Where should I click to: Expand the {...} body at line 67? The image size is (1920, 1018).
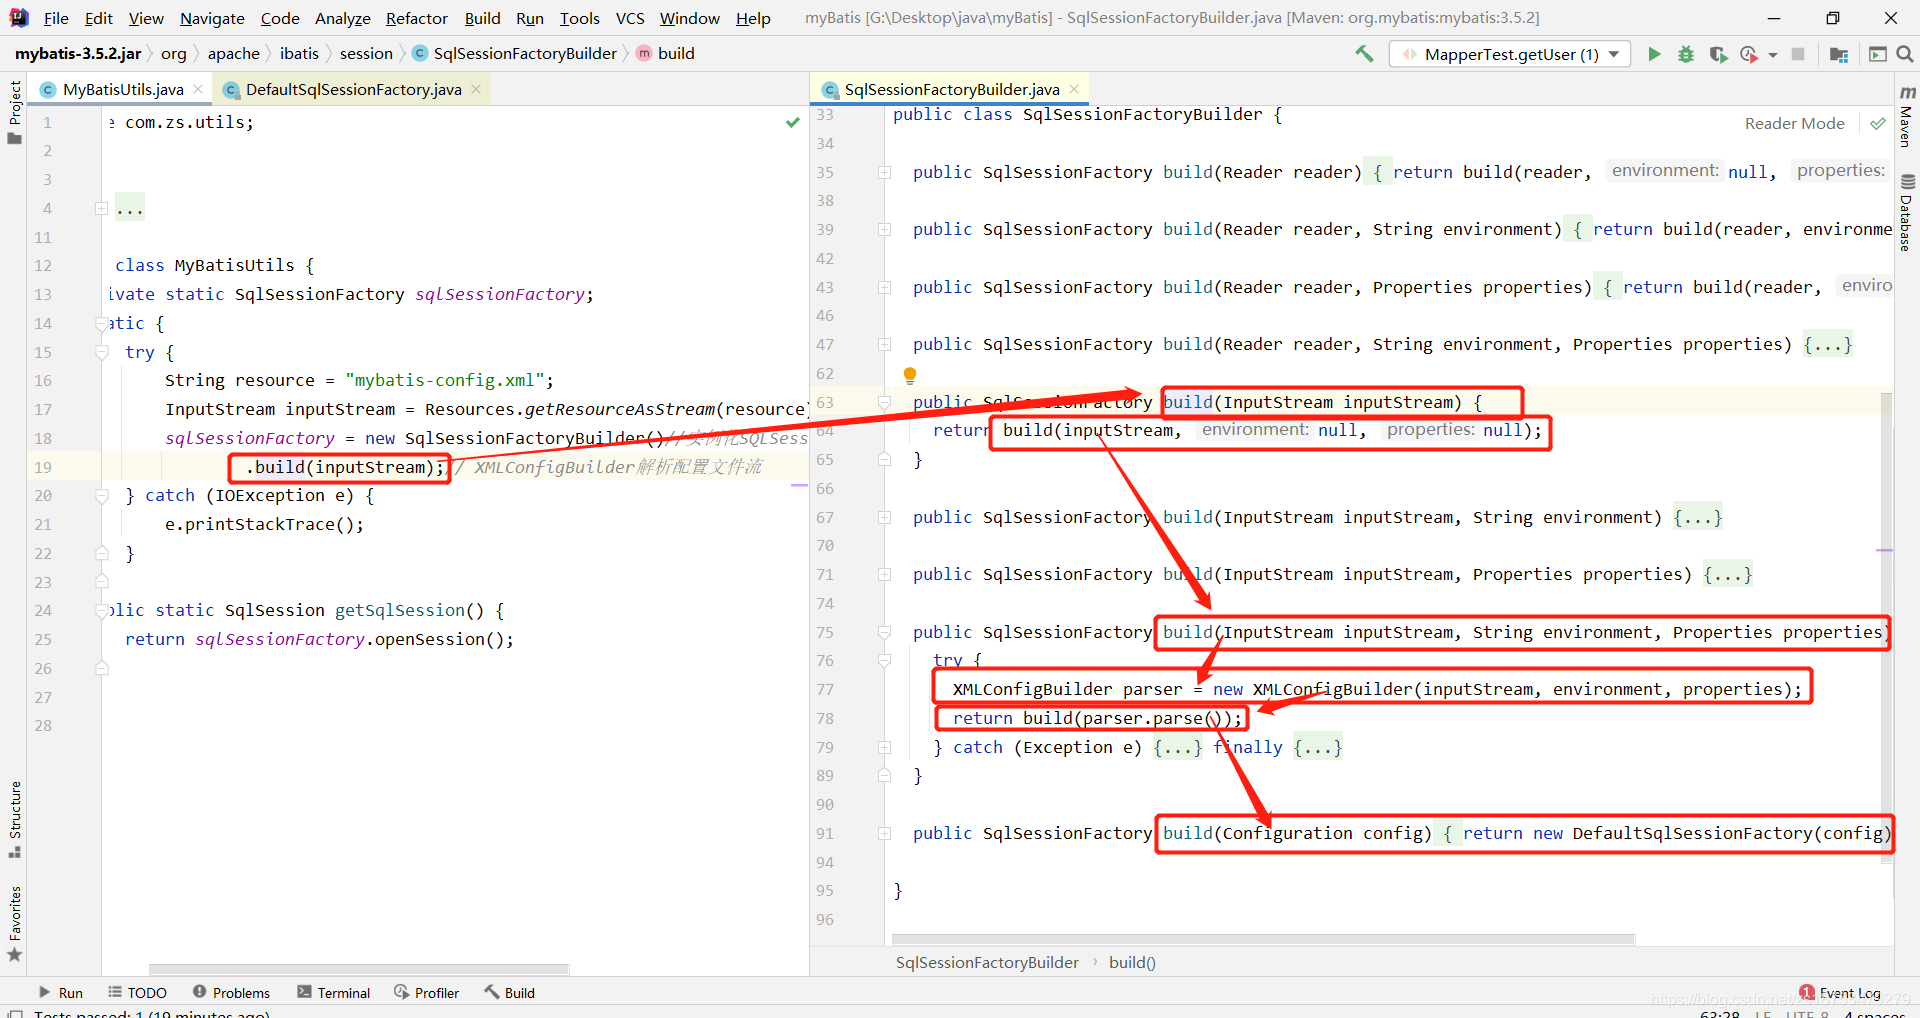tap(1698, 517)
